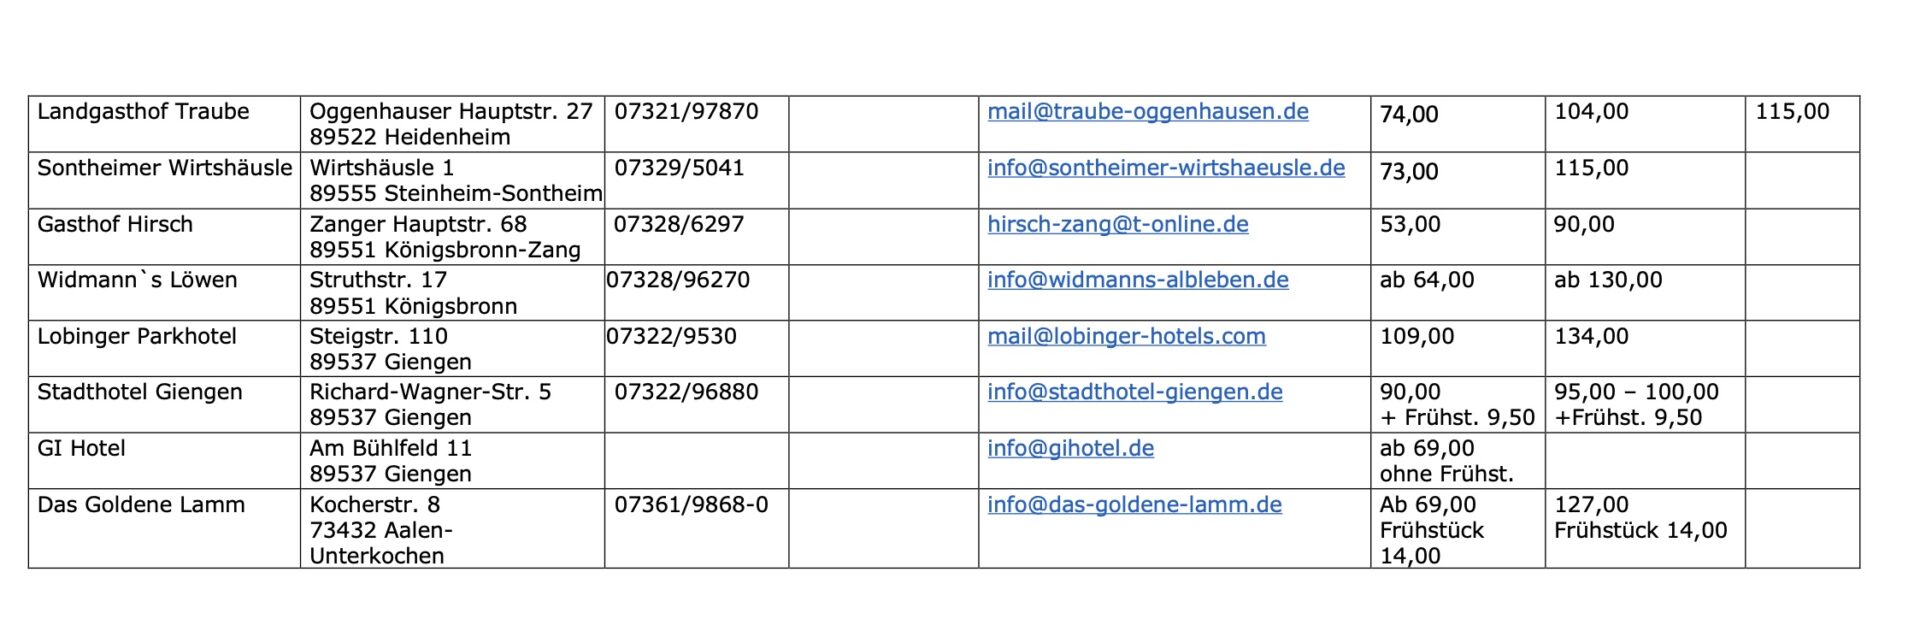This screenshot has width=1920, height=631.
Task: Click the Sontheimer Wirtshäusle hotel name
Action: tap(164, 168)
